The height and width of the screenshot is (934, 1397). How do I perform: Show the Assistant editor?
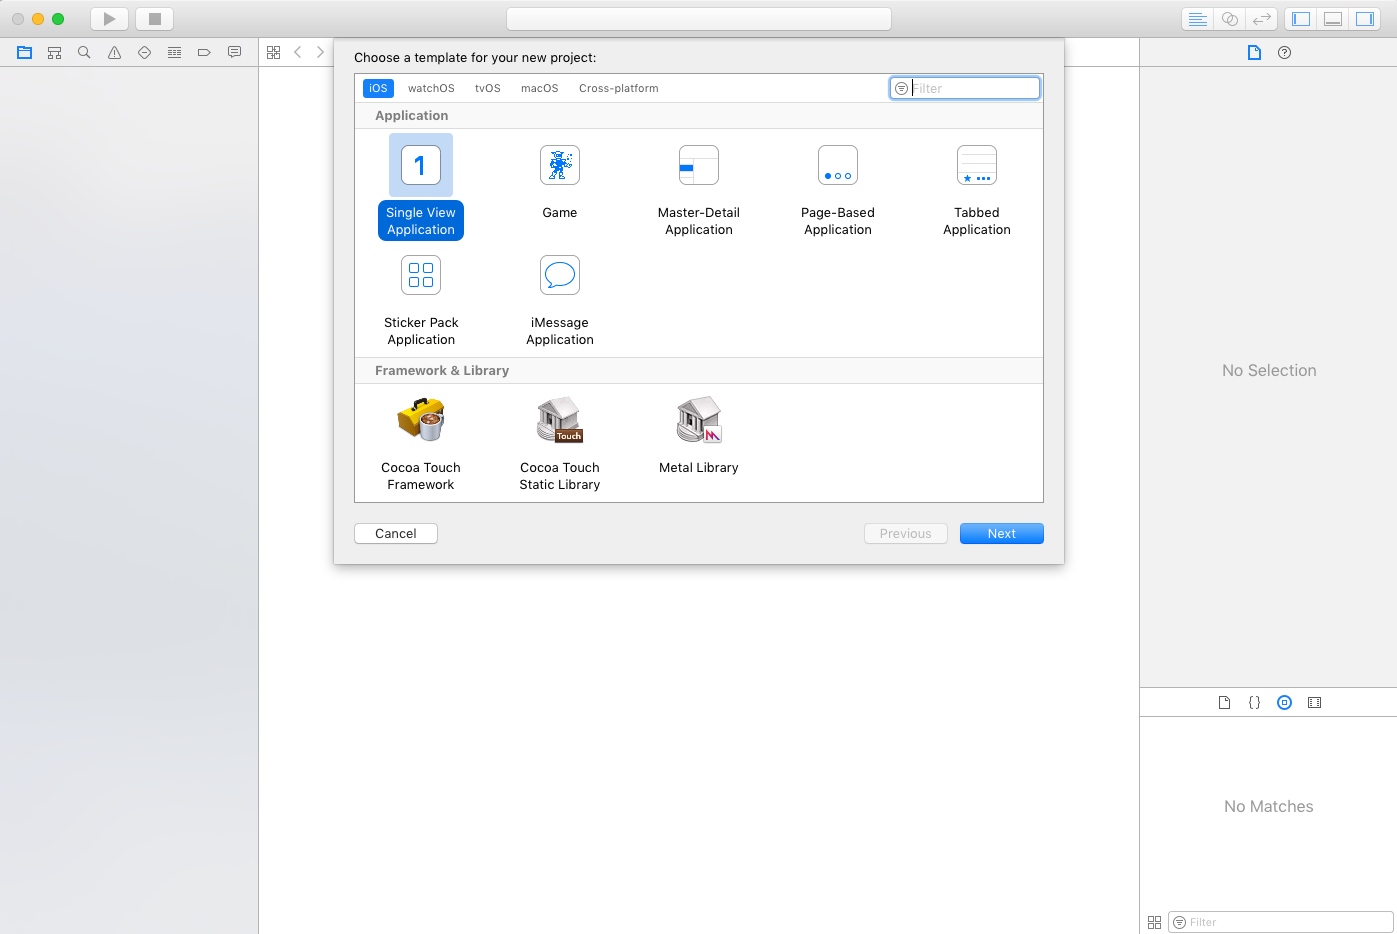tap(1230, 19)
